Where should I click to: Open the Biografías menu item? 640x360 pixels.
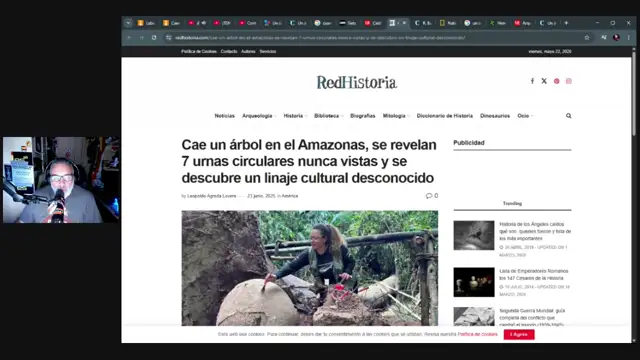(362, 116)
